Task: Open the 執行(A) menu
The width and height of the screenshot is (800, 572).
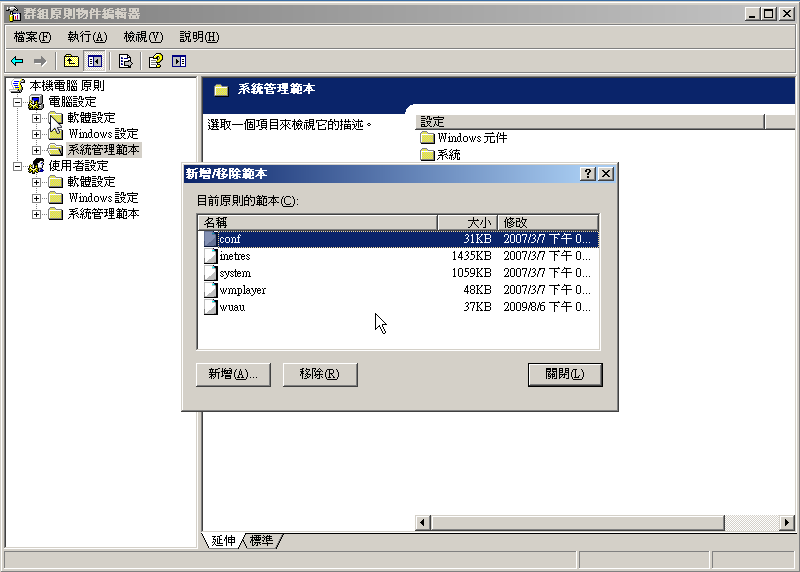Action: point(87,37)
